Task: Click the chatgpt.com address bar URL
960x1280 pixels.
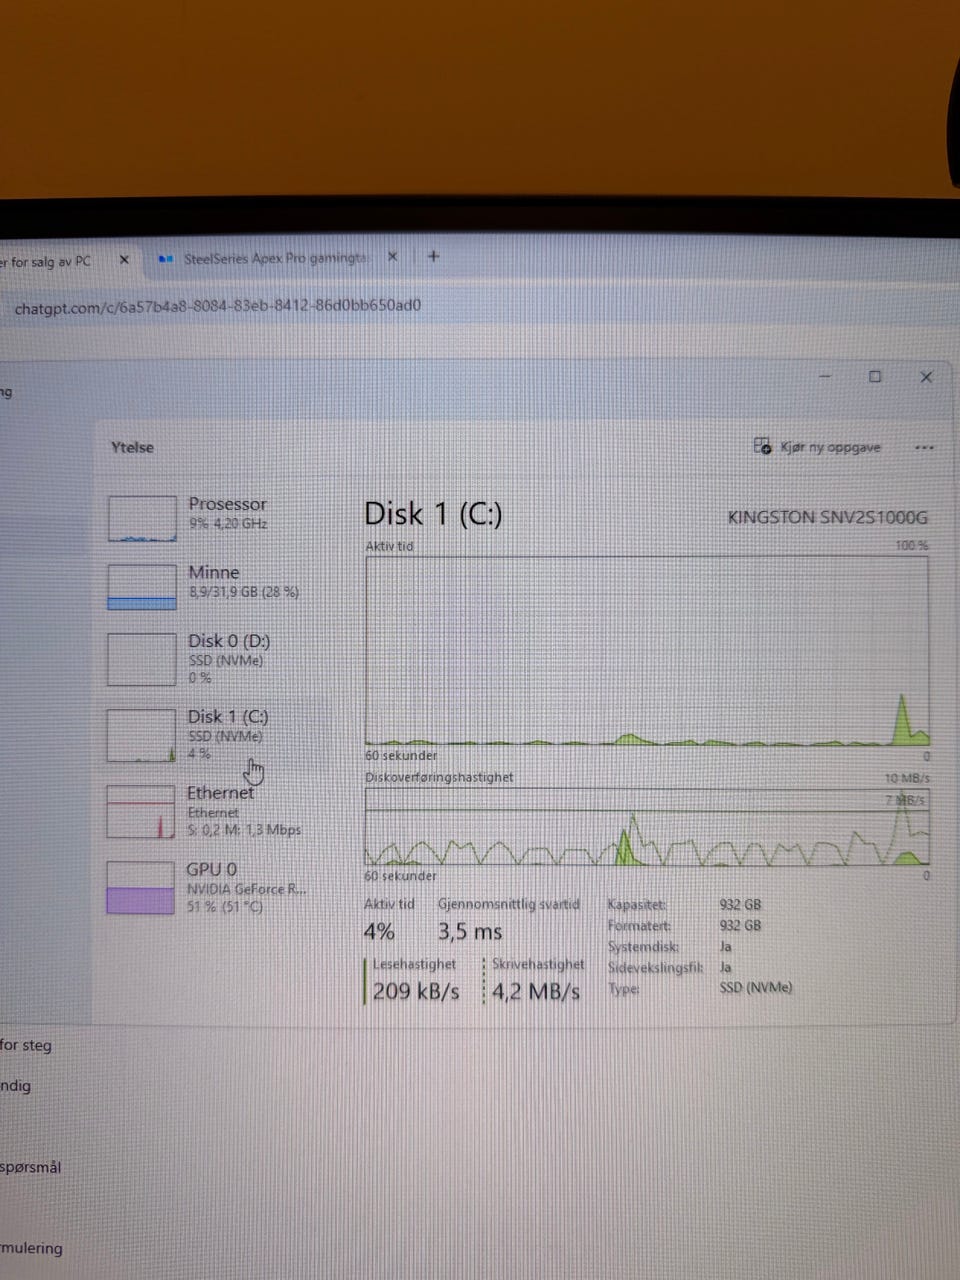Action: coord(217,306)
